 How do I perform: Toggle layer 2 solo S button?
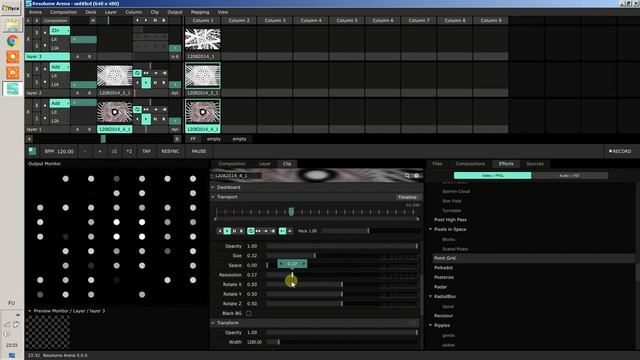[x=37, y=82]
